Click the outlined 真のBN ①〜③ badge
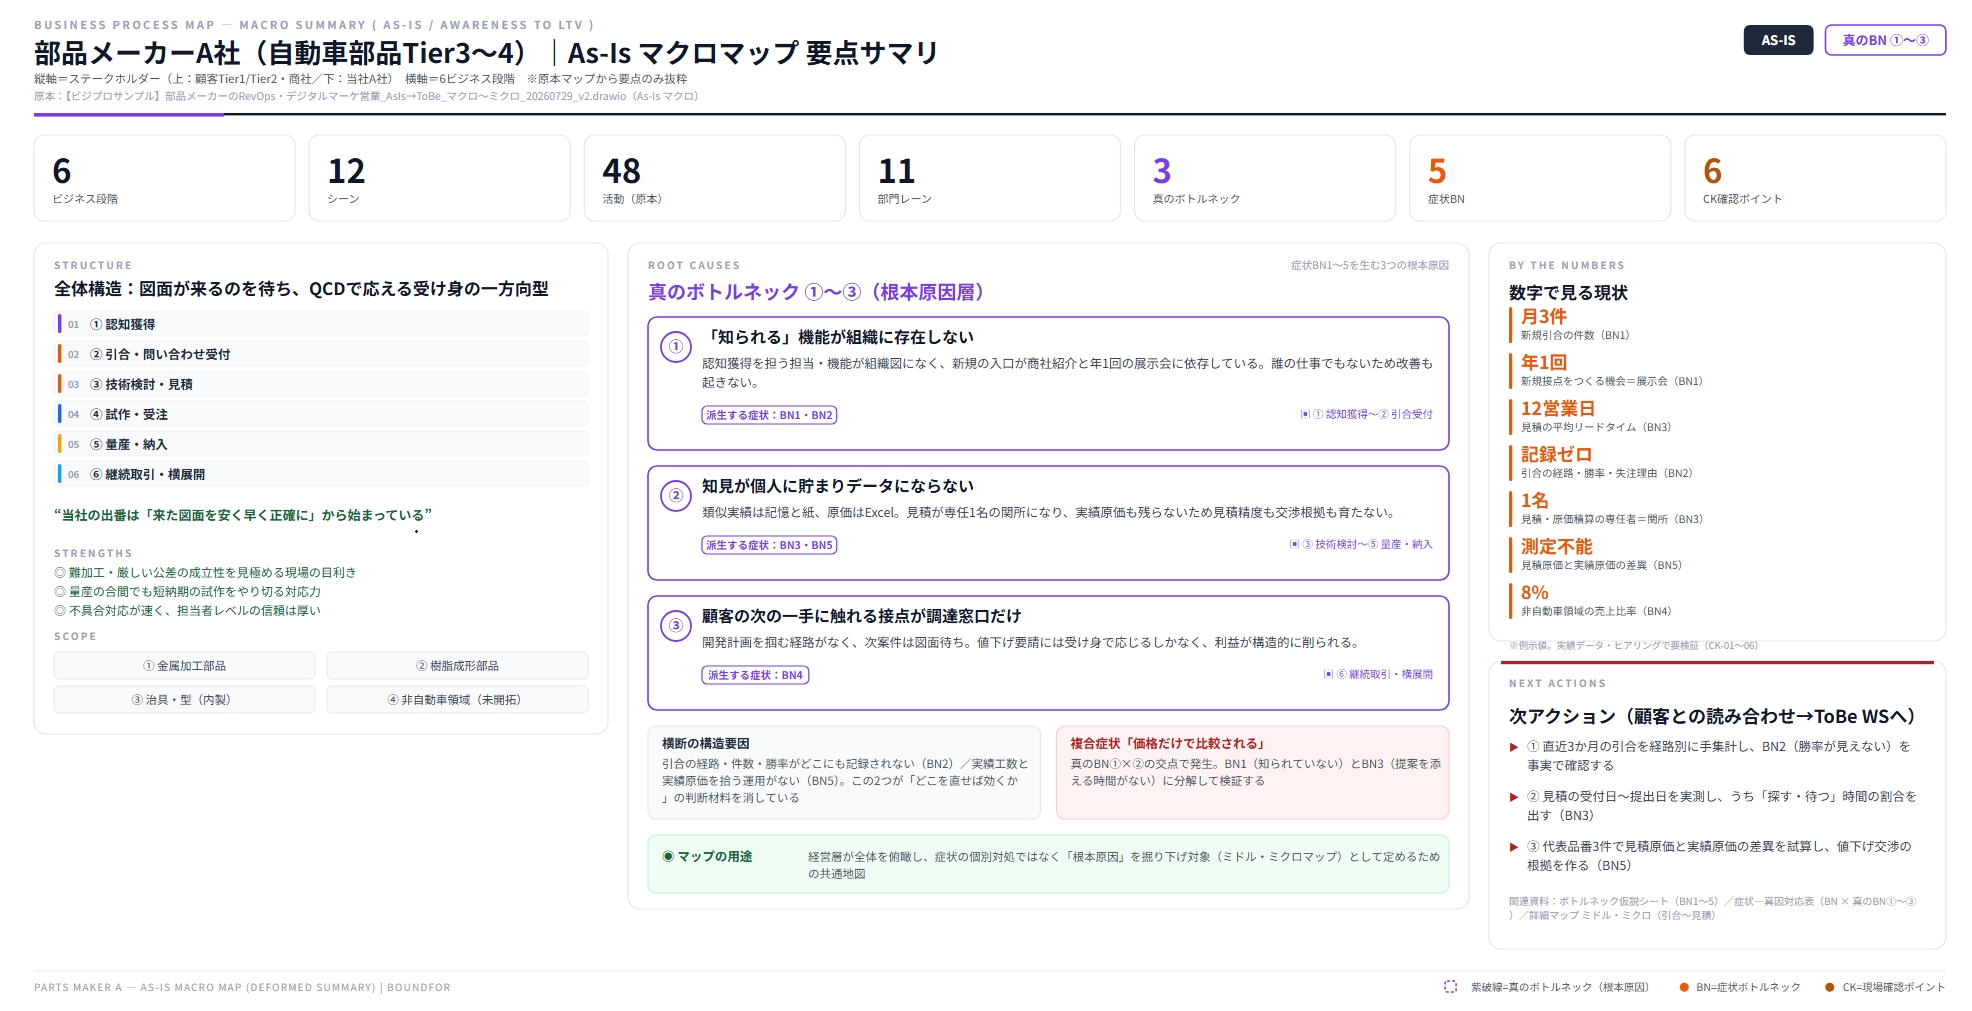The image size is (1972, 1011). coord(1885,40)
